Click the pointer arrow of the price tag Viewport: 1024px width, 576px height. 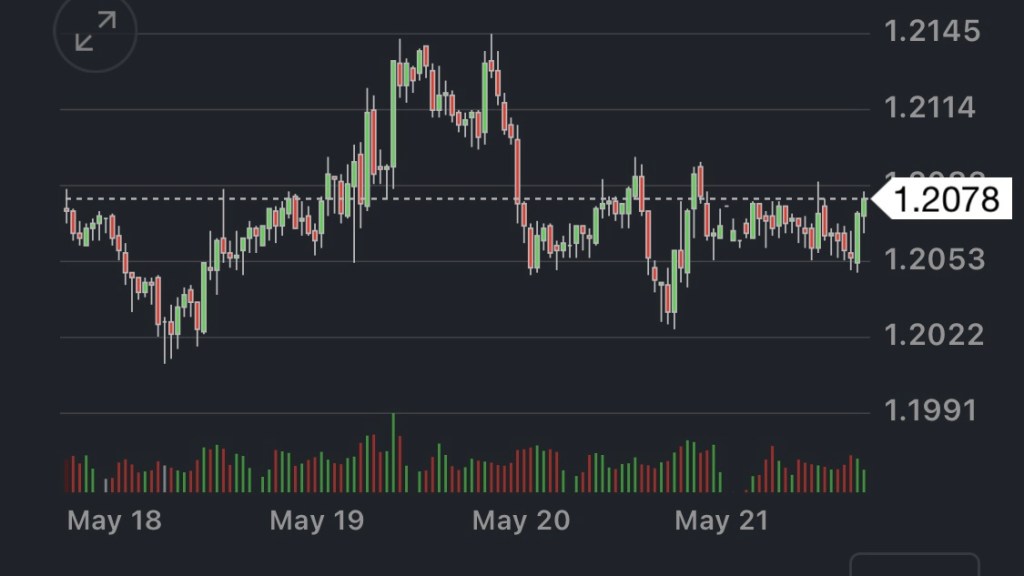[880, 200]
